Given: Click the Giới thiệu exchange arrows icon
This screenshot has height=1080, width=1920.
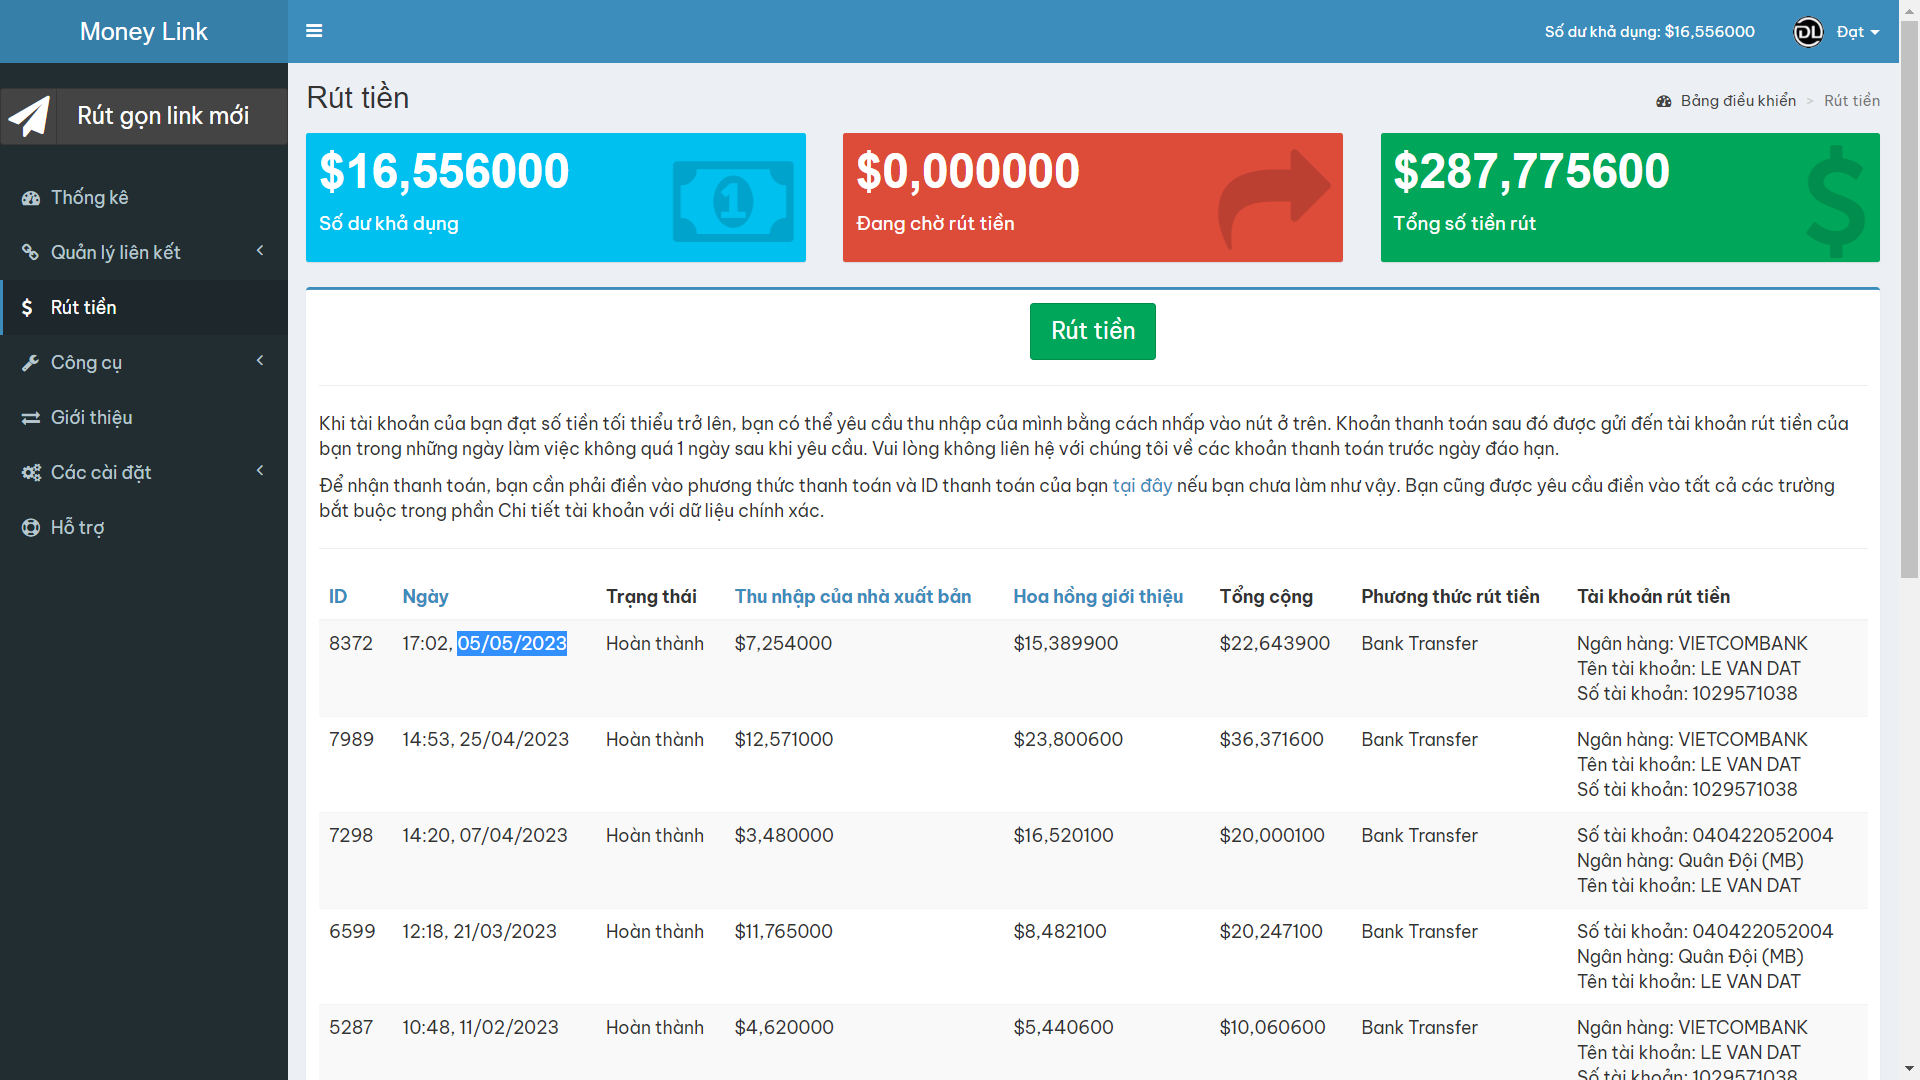Looking at the screenshot, I should 31,418.
